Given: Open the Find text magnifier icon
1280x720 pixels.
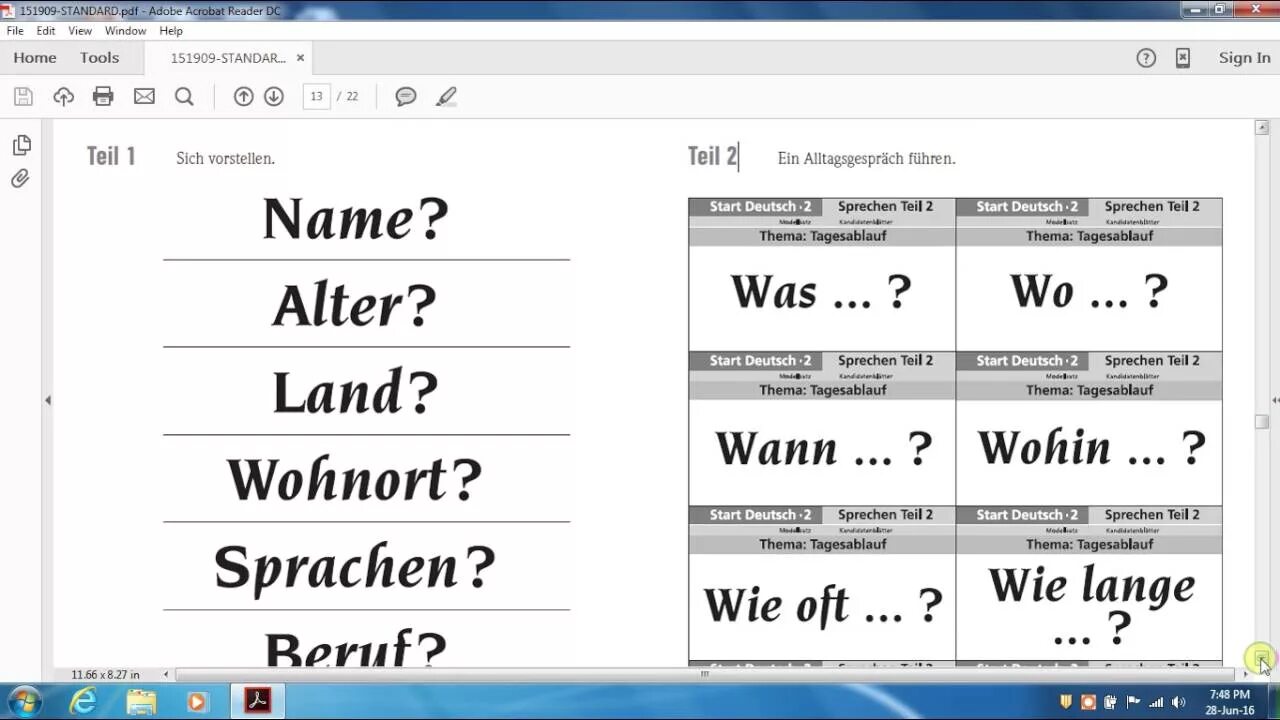Looking at the screenshot, I should pyautogui.click(x=184, y=96).
